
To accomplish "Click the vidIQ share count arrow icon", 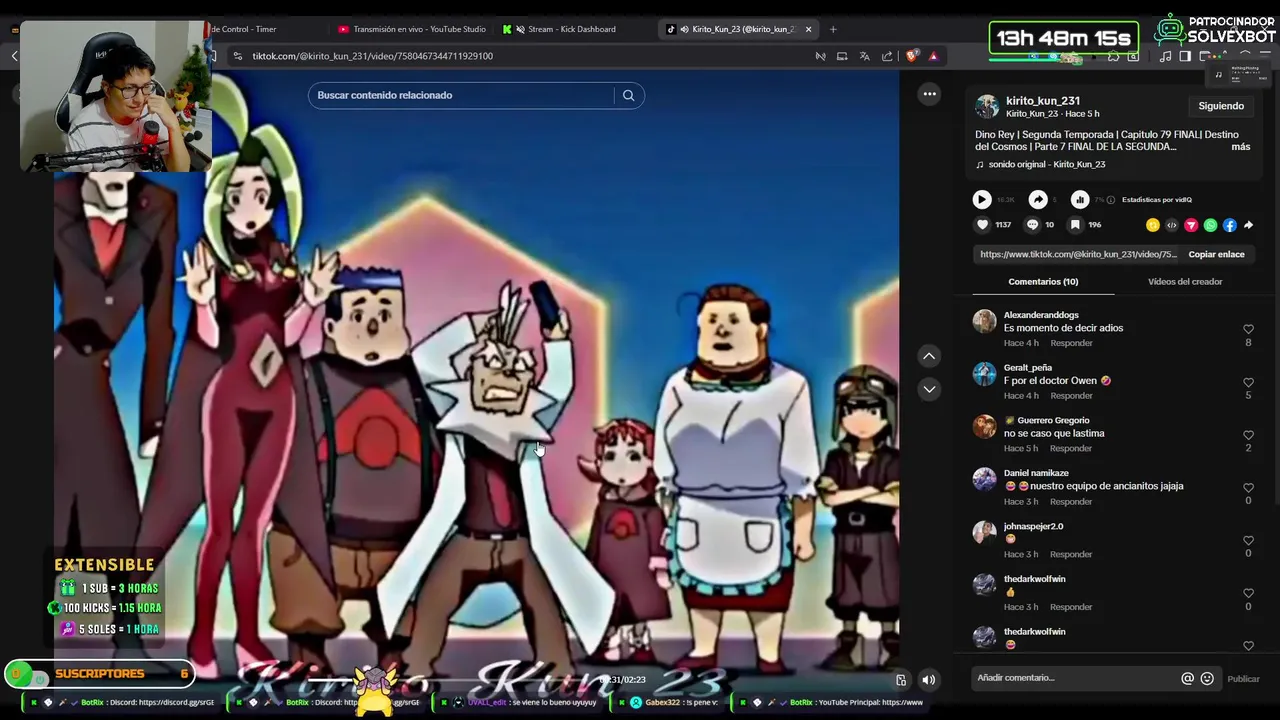I will [x=1038, y=200].
